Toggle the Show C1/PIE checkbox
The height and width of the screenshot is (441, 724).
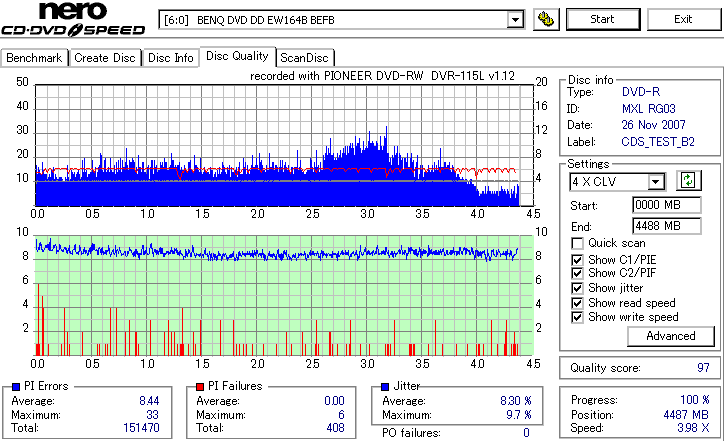577,260
